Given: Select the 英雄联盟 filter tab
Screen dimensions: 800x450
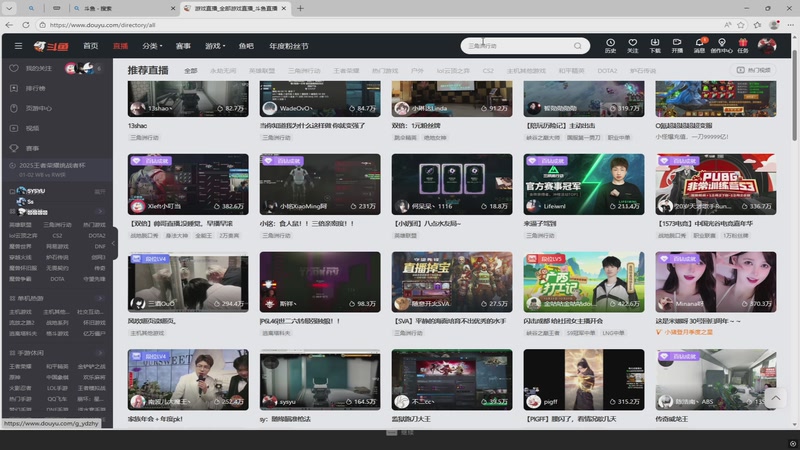Looking at the screenshot, I should click(x=262, y=70).
